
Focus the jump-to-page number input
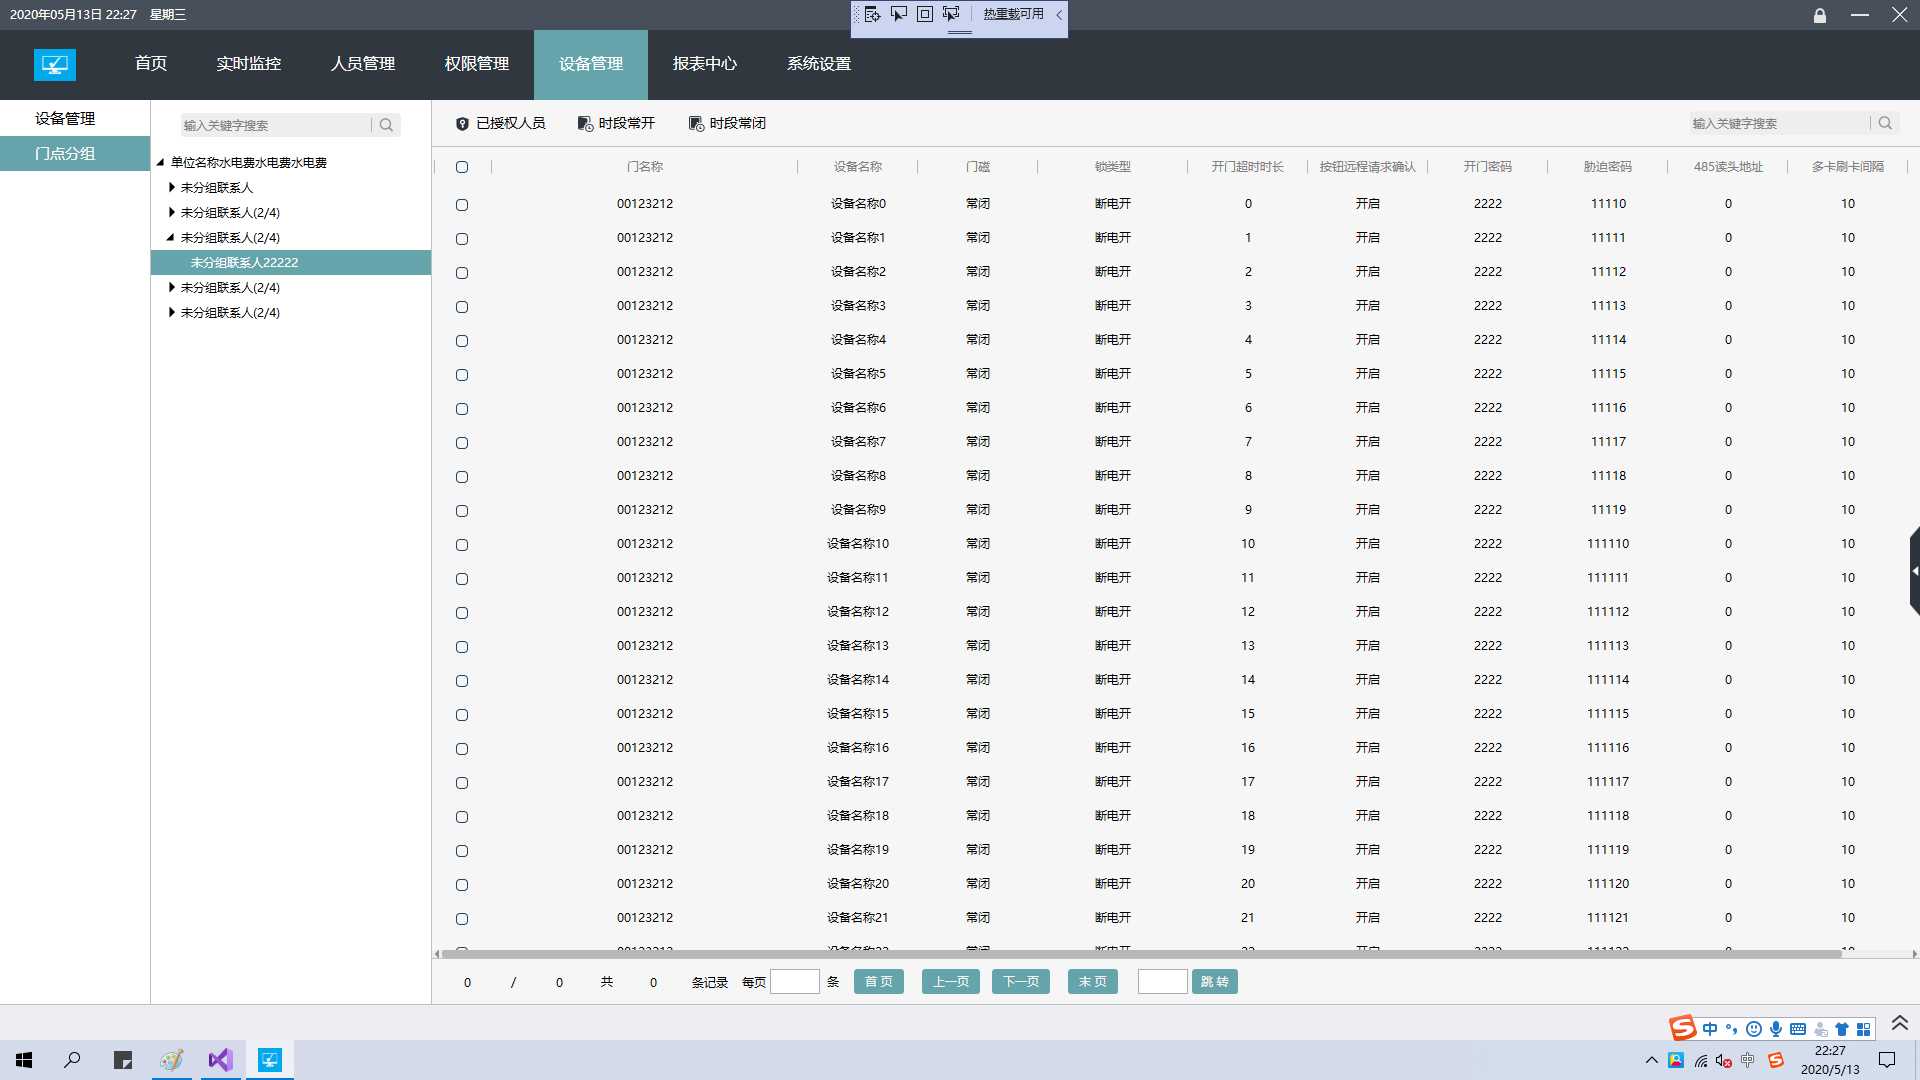[x=1163, y=982]
